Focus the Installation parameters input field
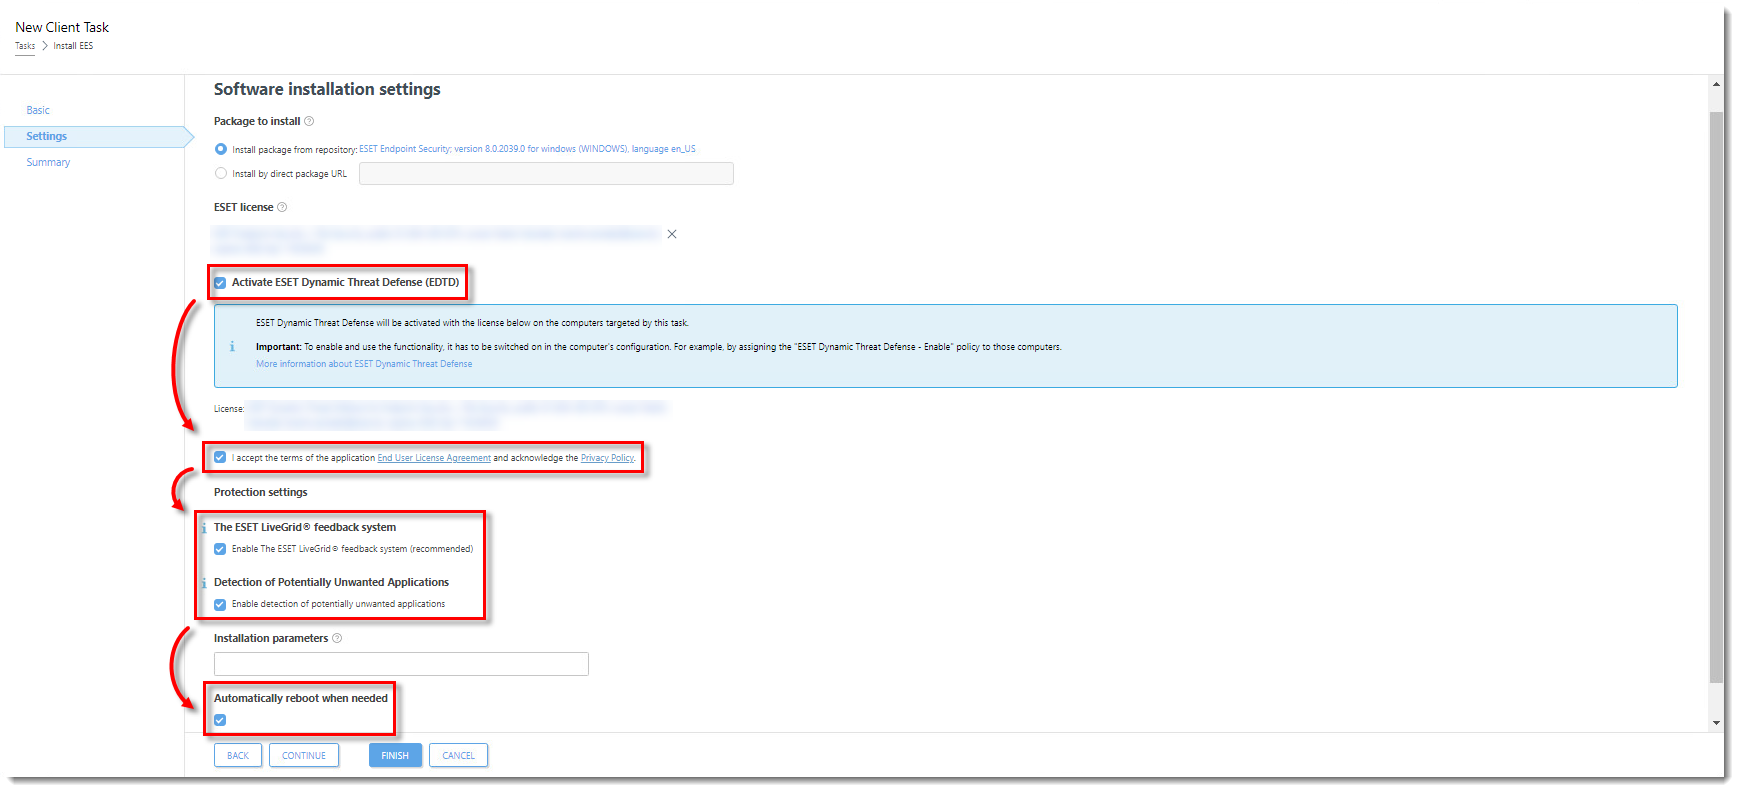 [401, 664]
